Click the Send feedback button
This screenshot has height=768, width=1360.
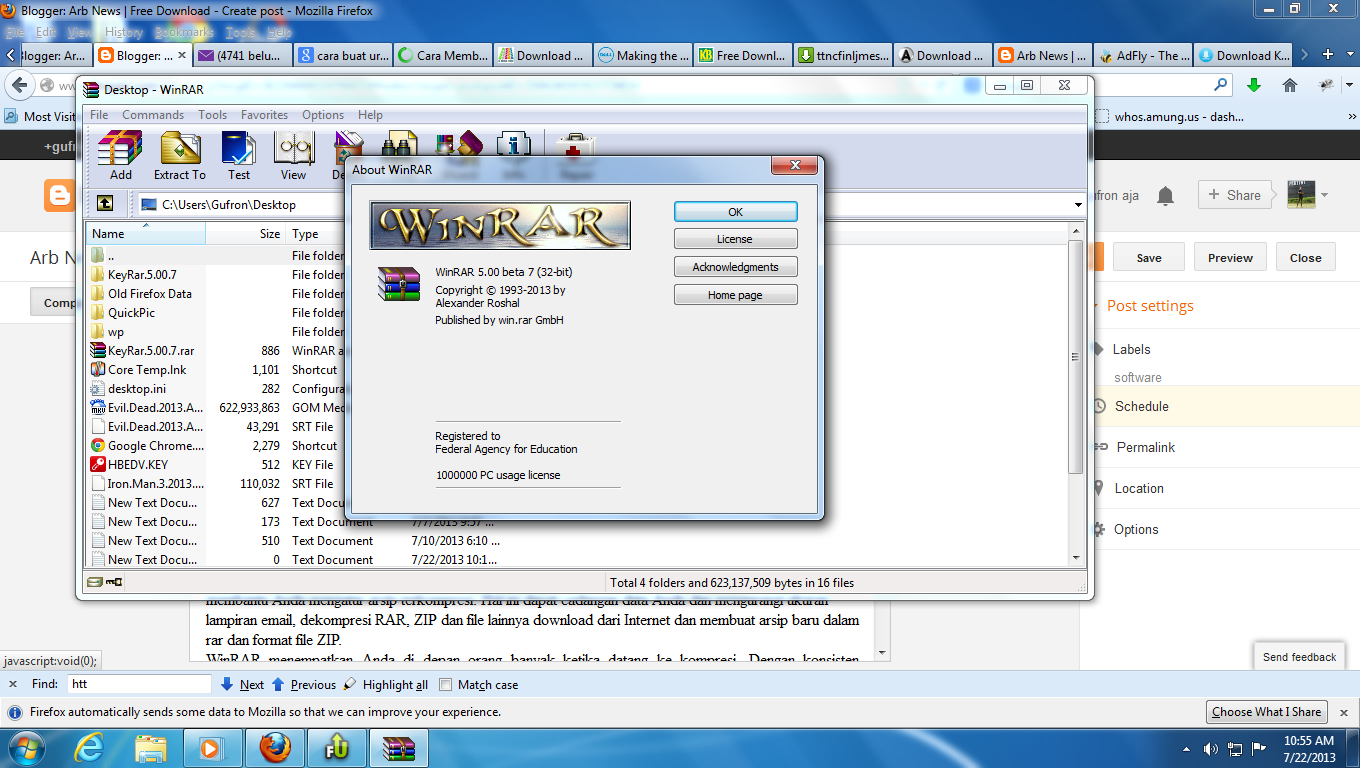tap(1299, 657)
